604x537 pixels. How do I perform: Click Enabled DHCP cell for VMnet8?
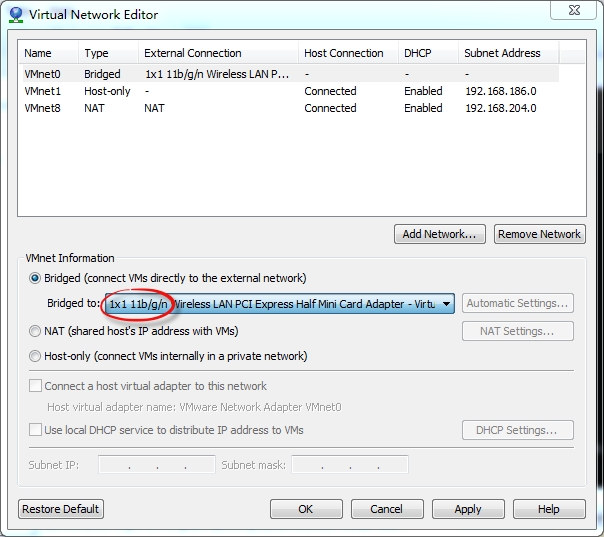coord(423,108)
